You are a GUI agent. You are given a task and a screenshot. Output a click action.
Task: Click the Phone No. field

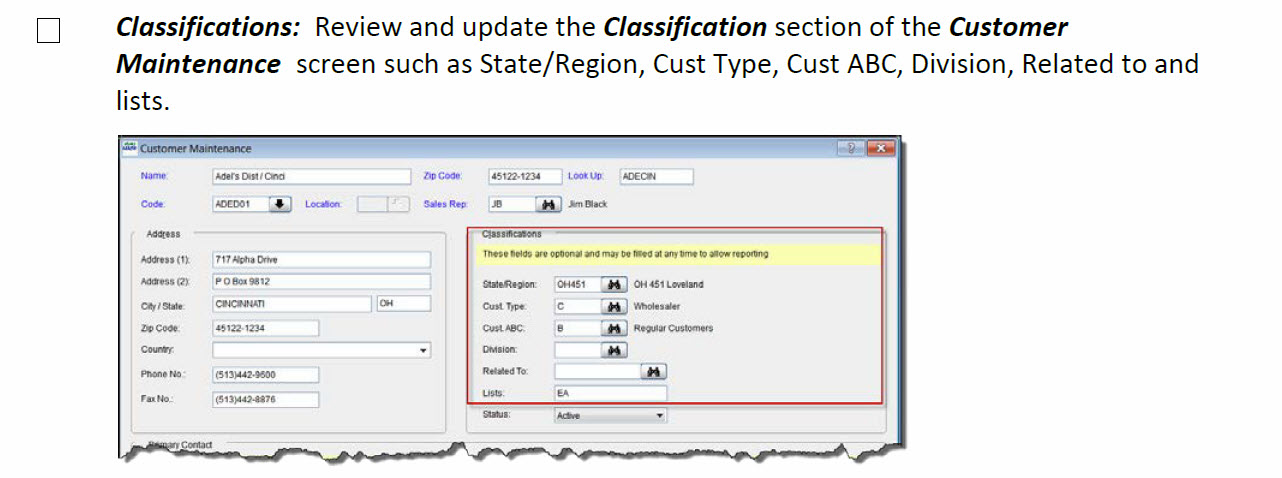point(265,375)
